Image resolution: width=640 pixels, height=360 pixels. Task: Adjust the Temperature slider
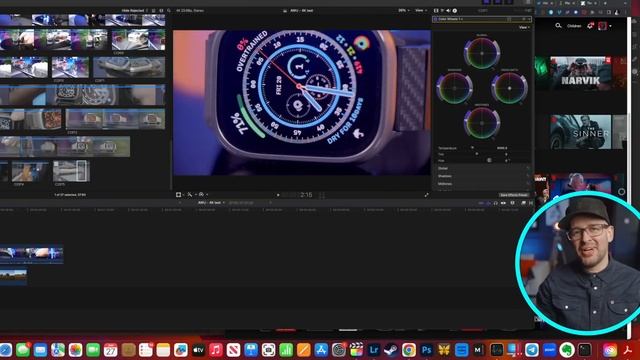coord(472,148)
